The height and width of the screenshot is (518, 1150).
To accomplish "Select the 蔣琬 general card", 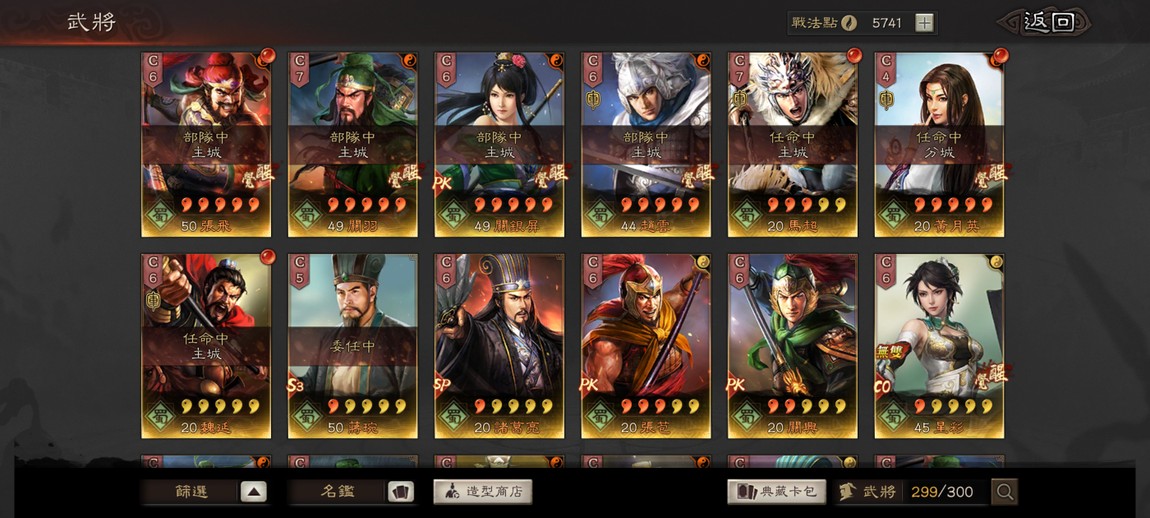I will [x=353, y=346].
